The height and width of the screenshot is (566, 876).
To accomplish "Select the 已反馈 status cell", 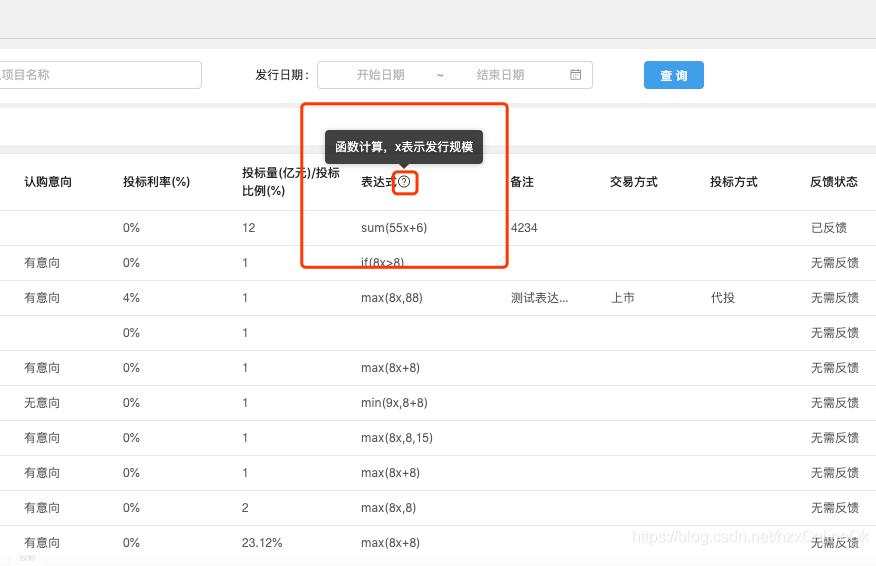I will click(828, 228).
